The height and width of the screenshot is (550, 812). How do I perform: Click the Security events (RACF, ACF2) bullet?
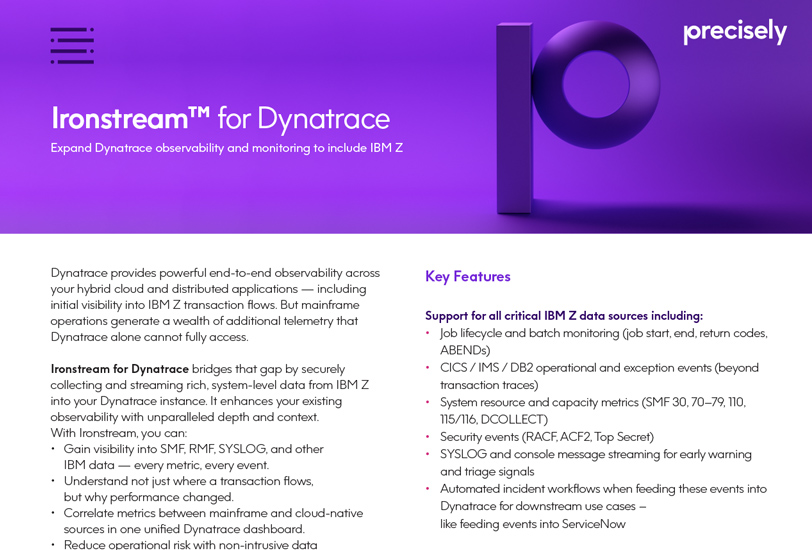tap(546, 436)
